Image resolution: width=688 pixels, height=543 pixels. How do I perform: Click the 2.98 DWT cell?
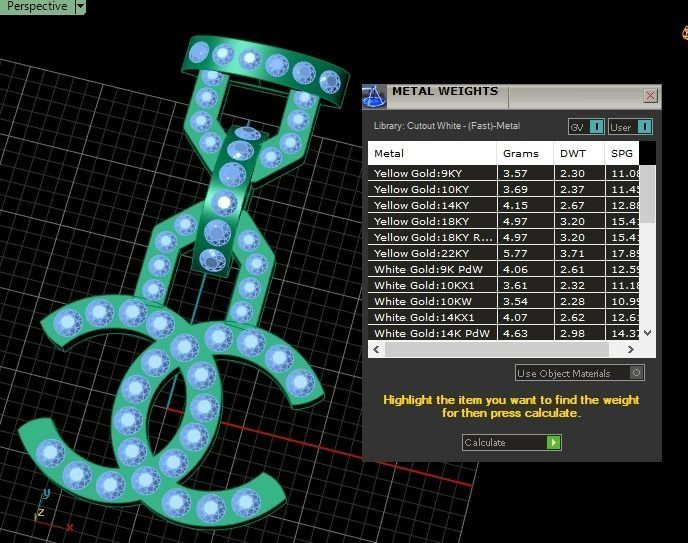(579, 333)
